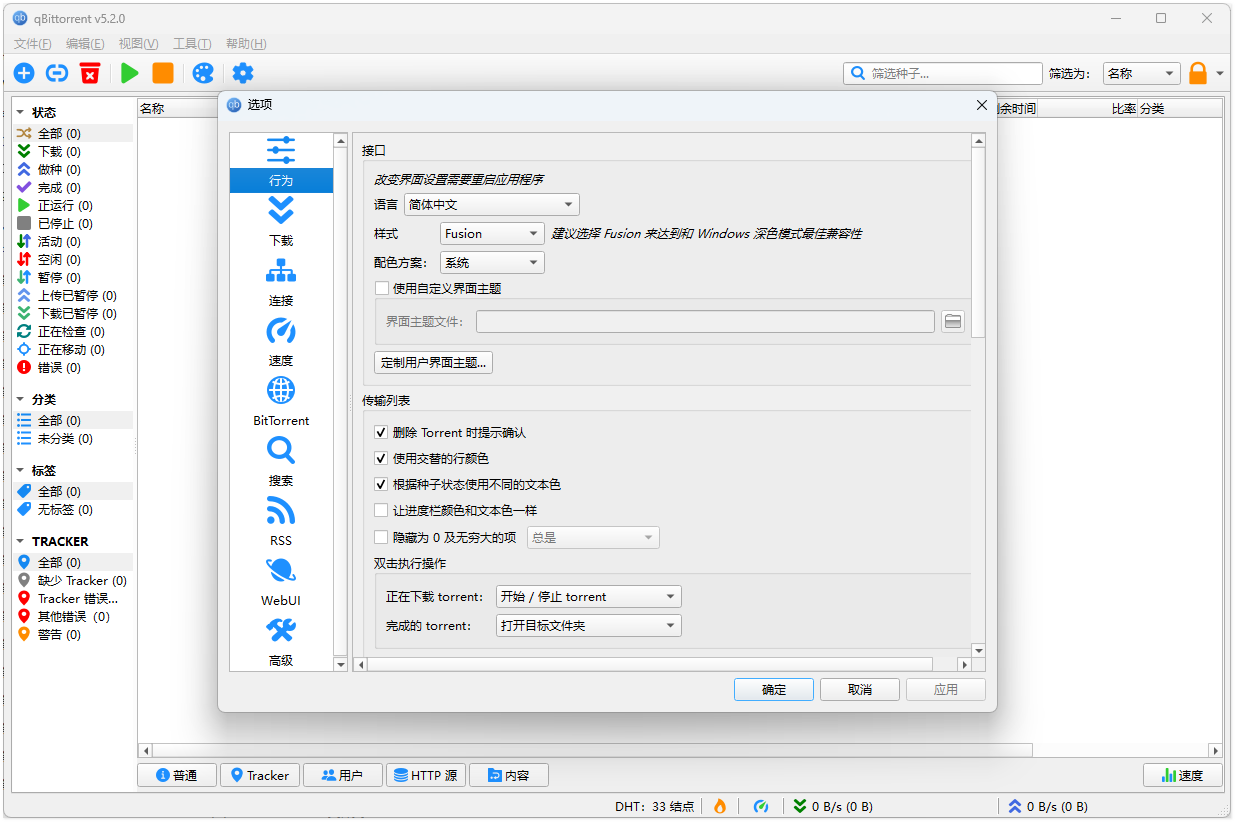Click the 界面主题文件 path field
Screen dimensions: 1235x822
click(x=705, y=322)
